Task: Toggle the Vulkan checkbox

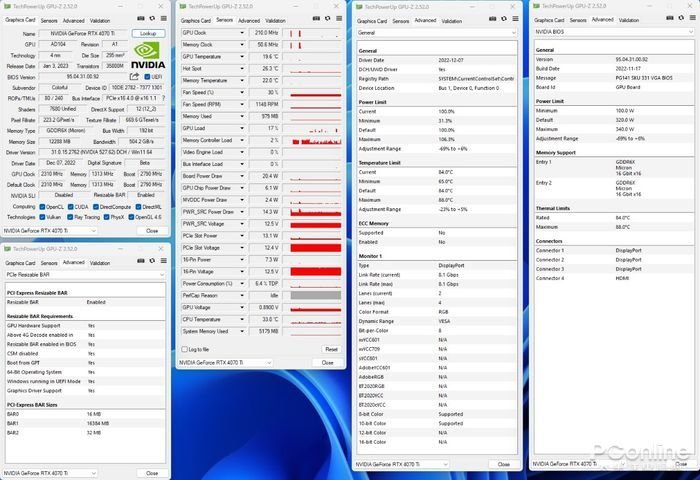Action: point(42,217)
